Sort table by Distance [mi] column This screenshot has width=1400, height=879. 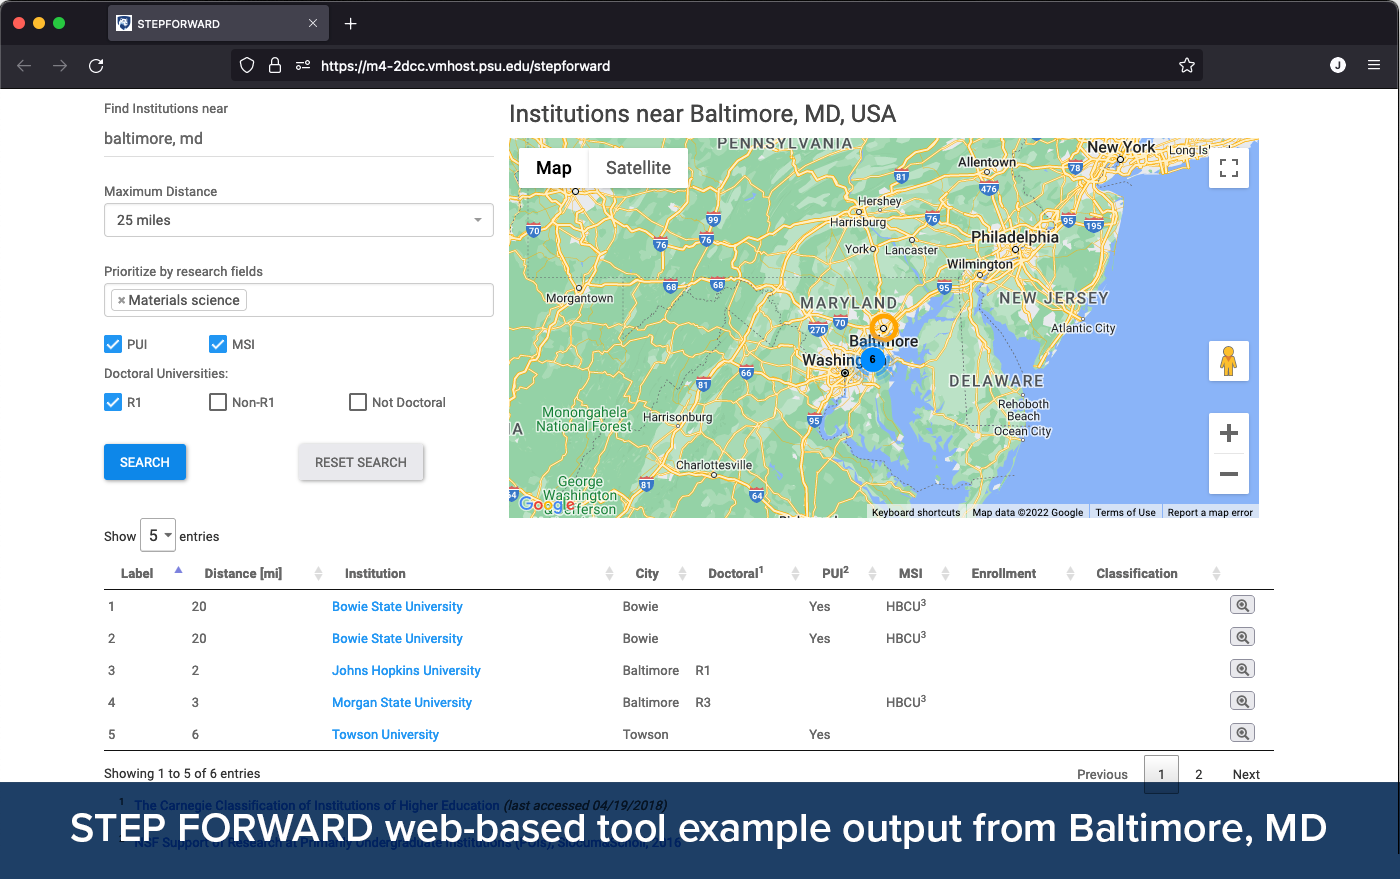tap(258, 573)
